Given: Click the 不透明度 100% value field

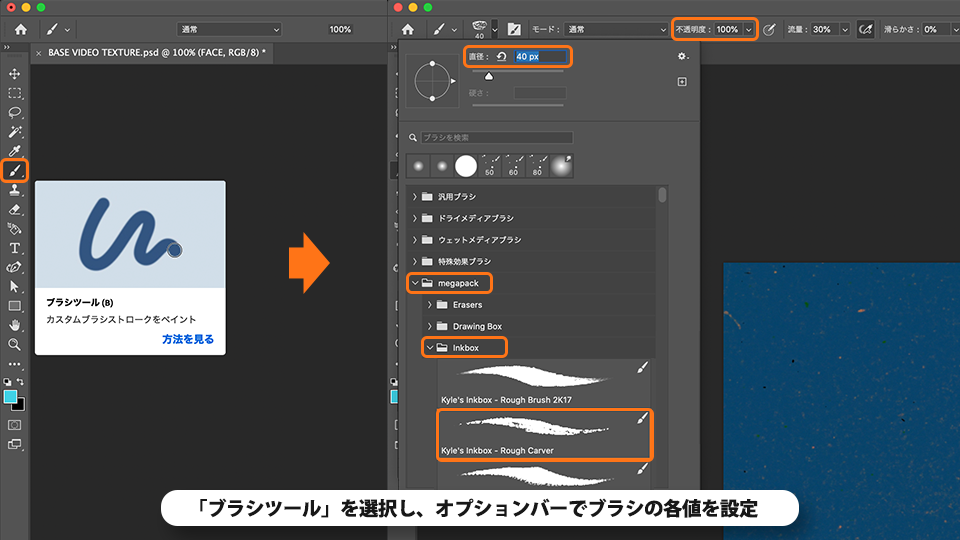Looking at the screenshot, I should coord(727,29).
